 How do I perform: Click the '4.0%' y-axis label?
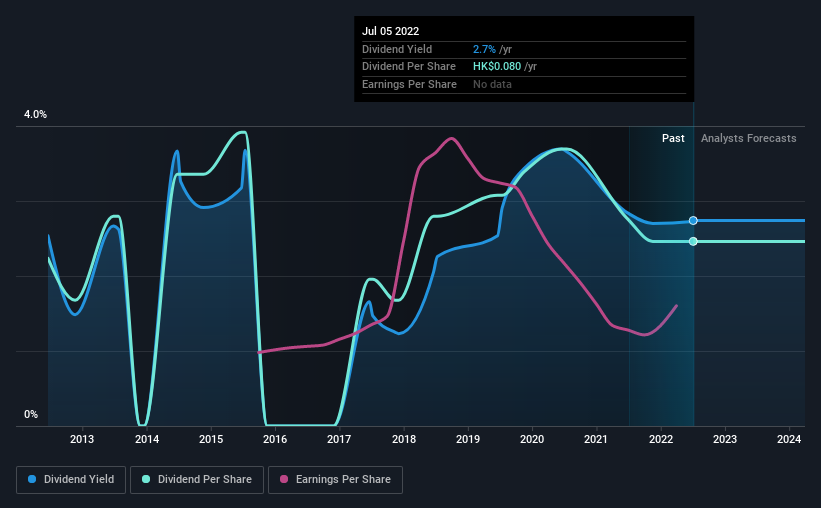pyautogui.click(x=35, y=114)
